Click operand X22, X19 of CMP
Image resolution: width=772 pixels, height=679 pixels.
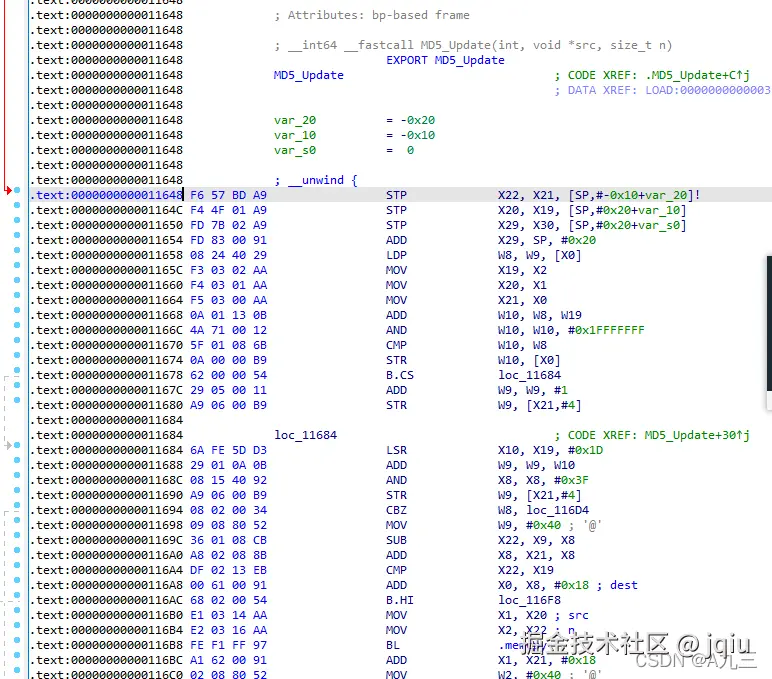(x=525, y=570)
